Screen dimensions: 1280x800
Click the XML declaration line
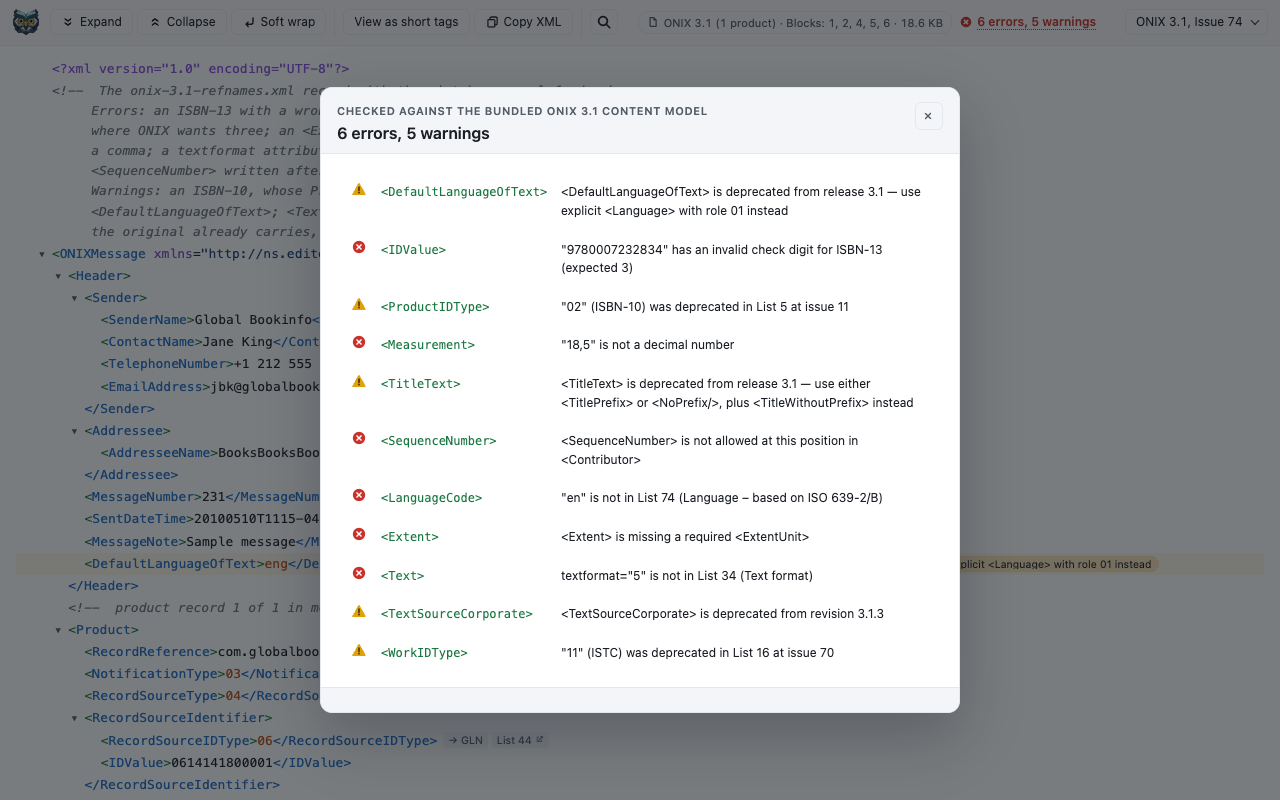point(200,69)
